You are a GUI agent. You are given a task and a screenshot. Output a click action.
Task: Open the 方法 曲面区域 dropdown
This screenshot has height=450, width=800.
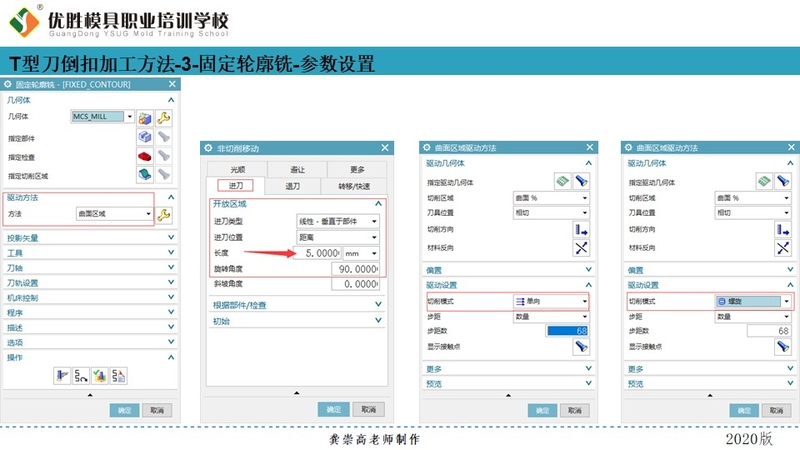point(112,214)
